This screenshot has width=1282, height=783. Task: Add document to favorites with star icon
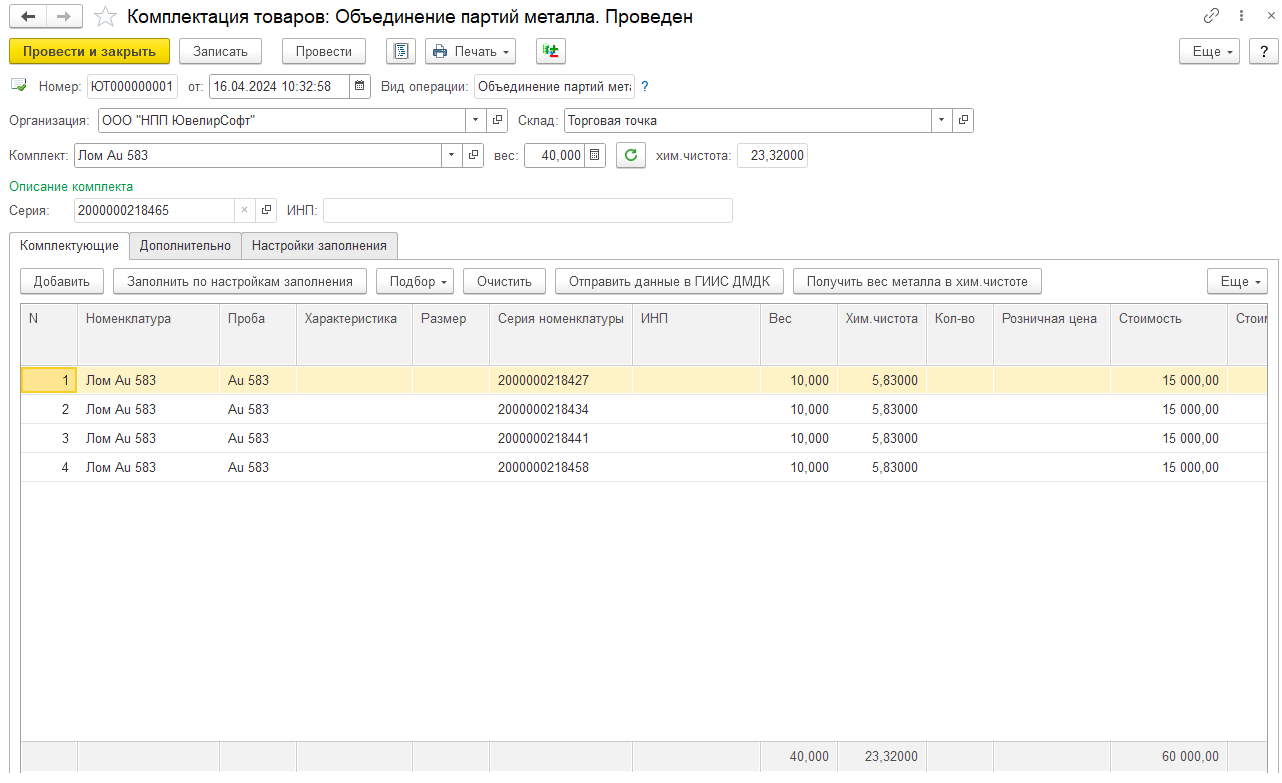click(106, 17)
